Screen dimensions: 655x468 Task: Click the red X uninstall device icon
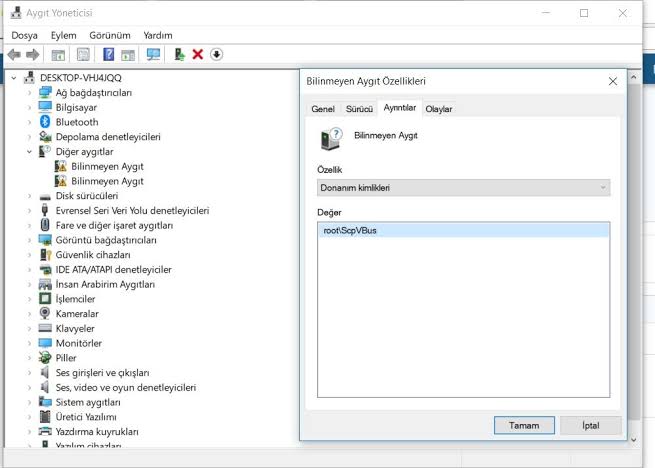pos(198,54)
